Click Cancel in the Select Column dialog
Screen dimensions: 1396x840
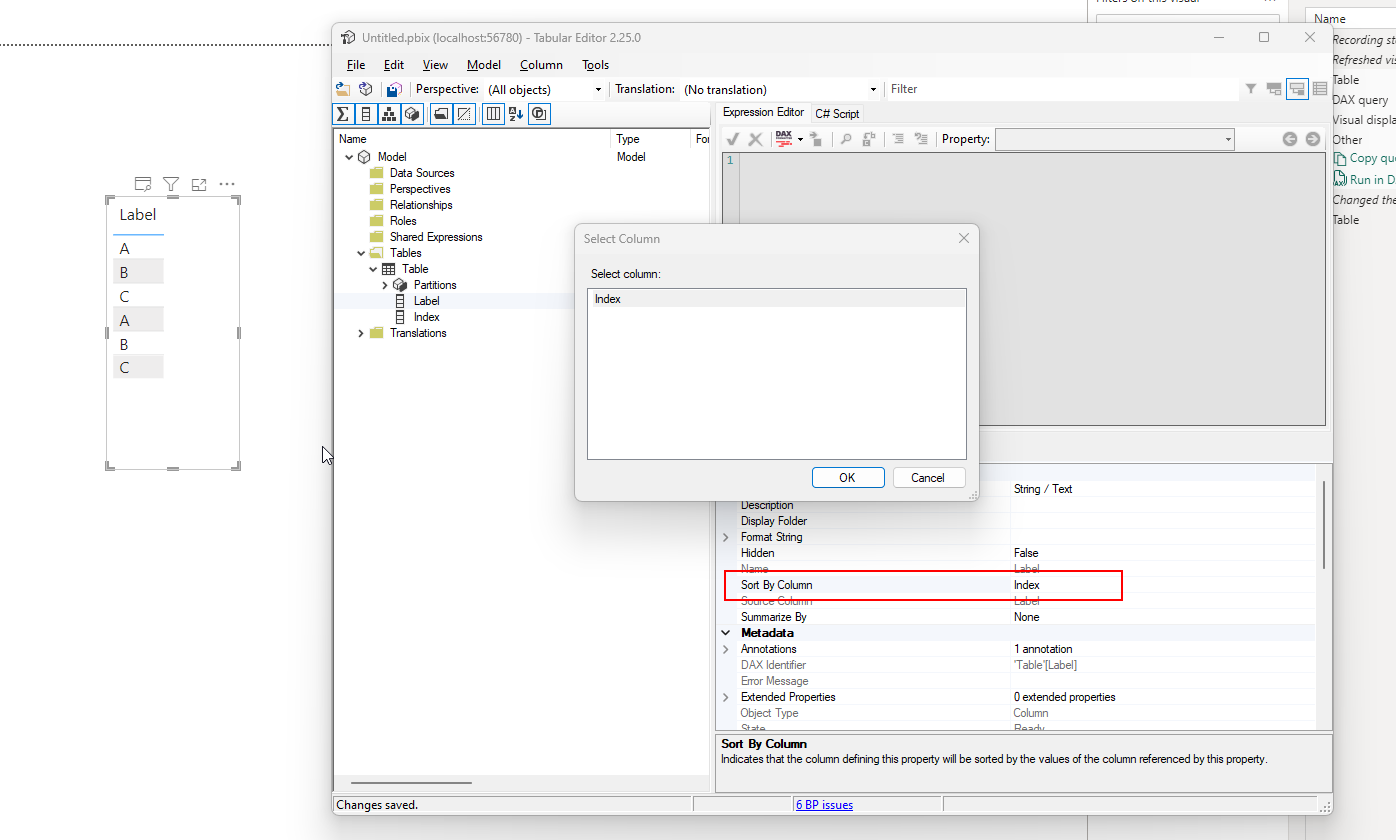[x=929, y=477]
